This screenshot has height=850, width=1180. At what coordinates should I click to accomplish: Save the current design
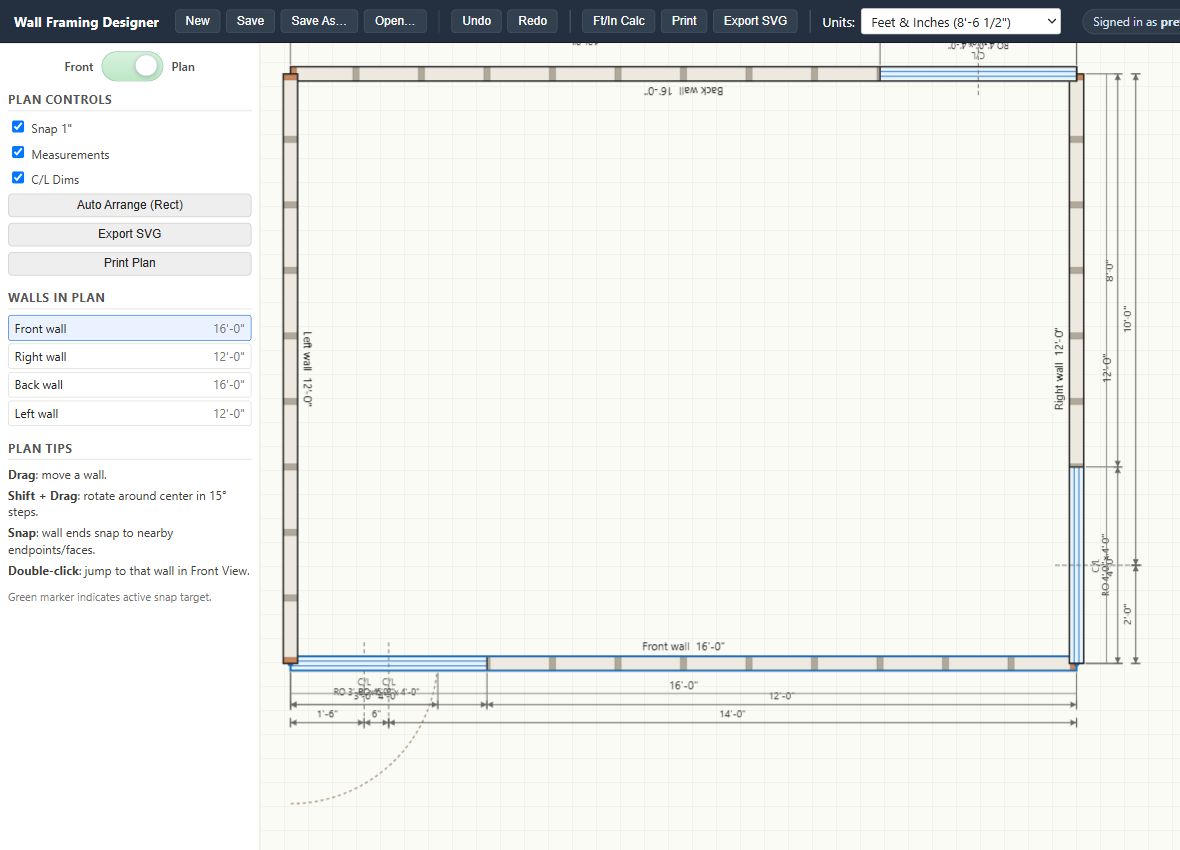[250, 21]
